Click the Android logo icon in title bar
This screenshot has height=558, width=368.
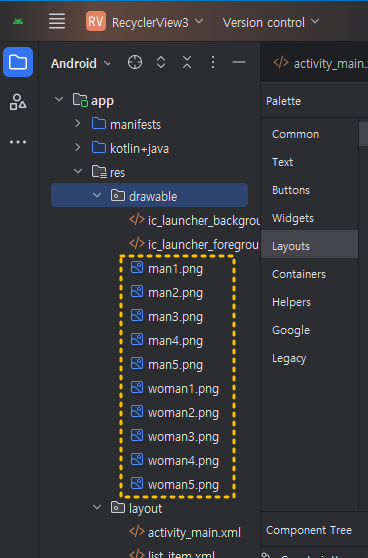pyautogui.click(x=18, y=21)
